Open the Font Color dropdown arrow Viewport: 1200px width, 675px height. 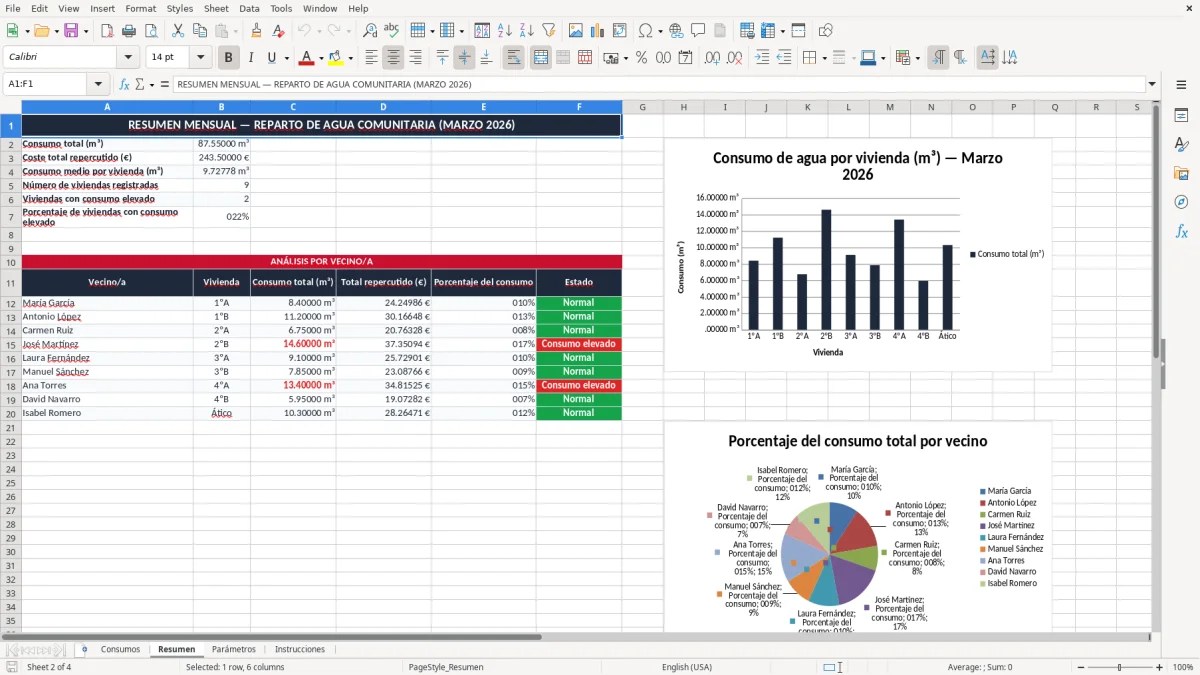(x=320, y=58)
